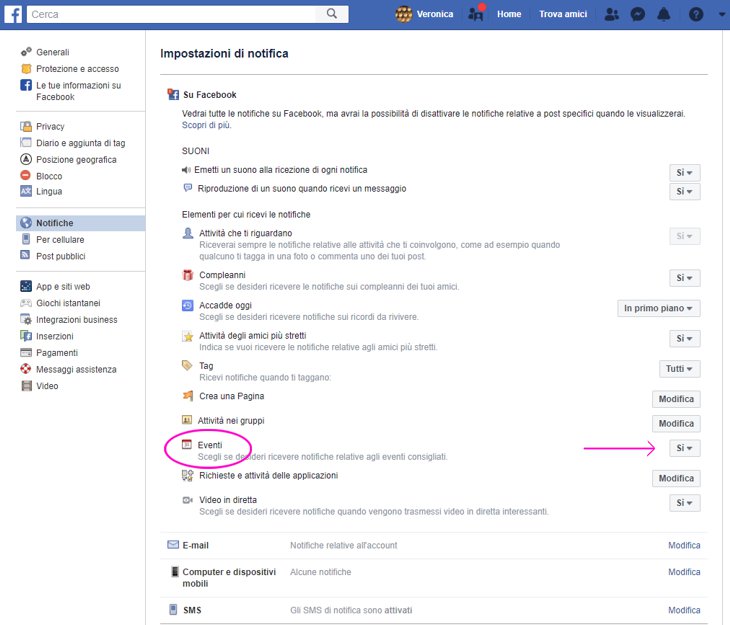
Task: Click the Veronica profile name
Action: [435, 14]
